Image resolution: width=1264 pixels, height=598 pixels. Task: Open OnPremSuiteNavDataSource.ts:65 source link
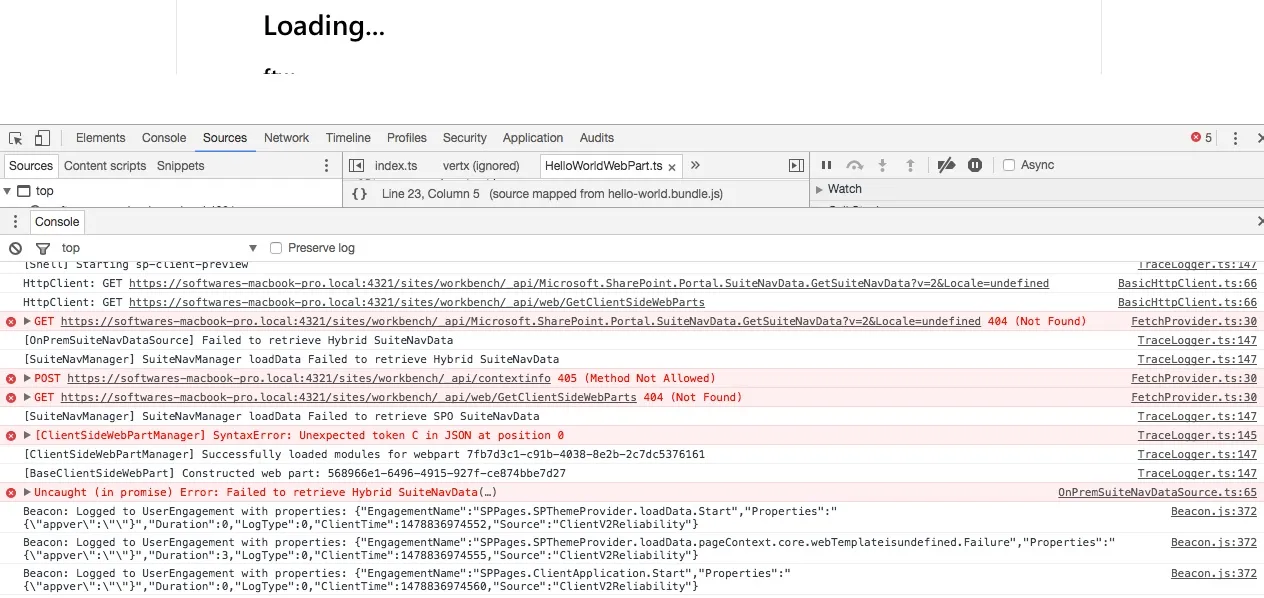[x=1157, y=493]
